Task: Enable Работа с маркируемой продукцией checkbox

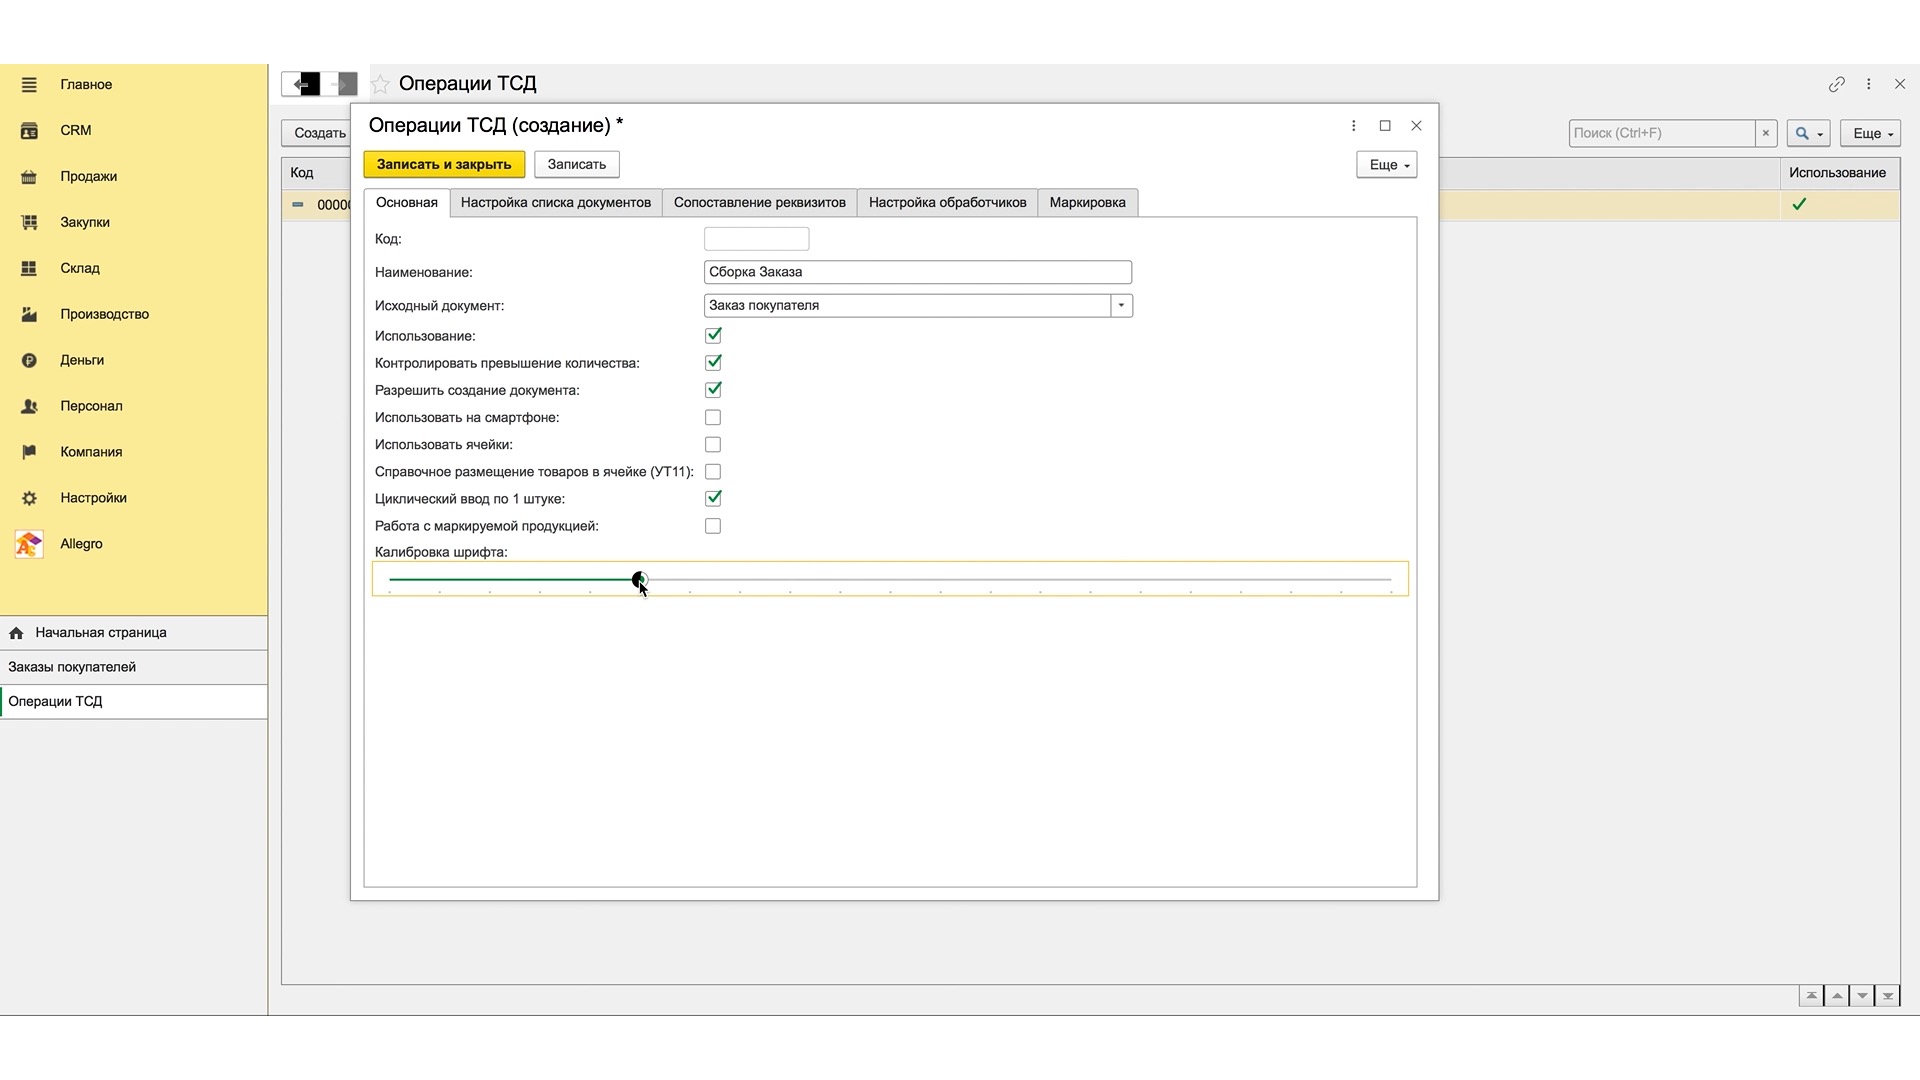Action: tap(713, 526)
